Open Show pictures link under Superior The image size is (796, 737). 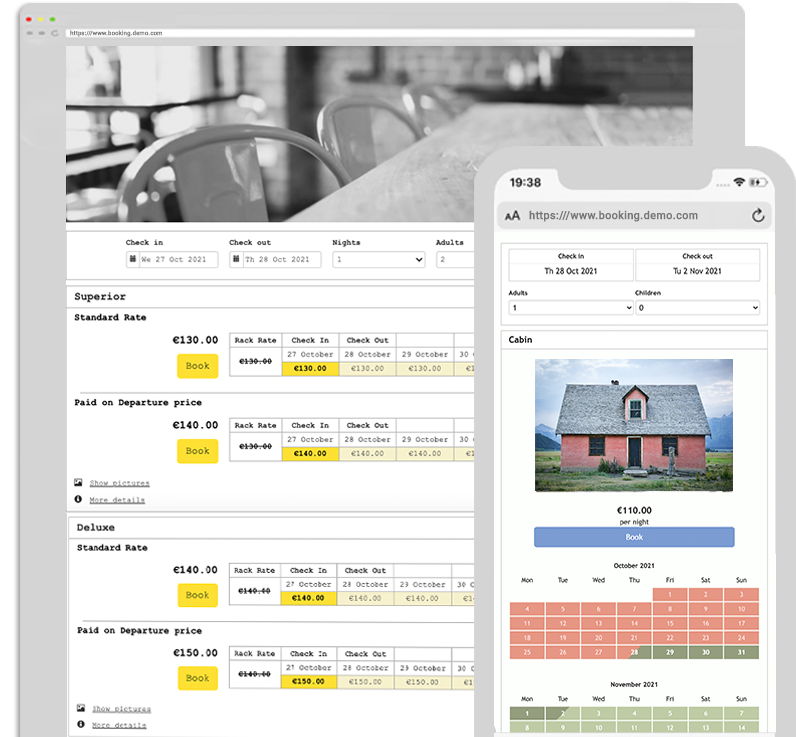119,483
